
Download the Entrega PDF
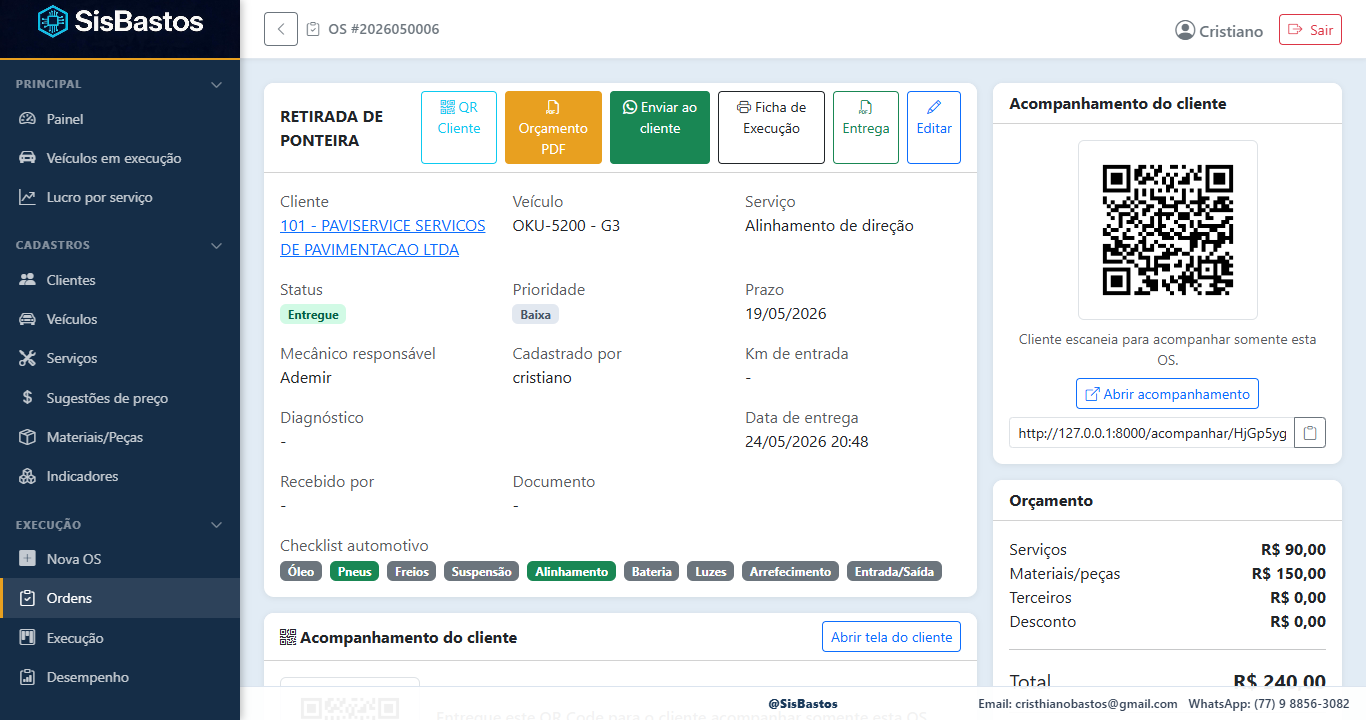[x=866, y=128]
